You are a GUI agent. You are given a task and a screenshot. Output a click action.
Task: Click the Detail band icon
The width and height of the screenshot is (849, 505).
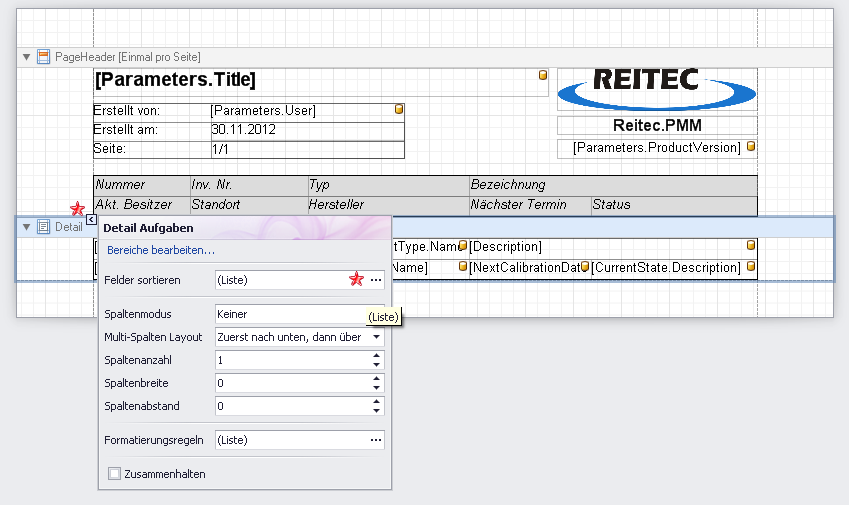[43, 227]
